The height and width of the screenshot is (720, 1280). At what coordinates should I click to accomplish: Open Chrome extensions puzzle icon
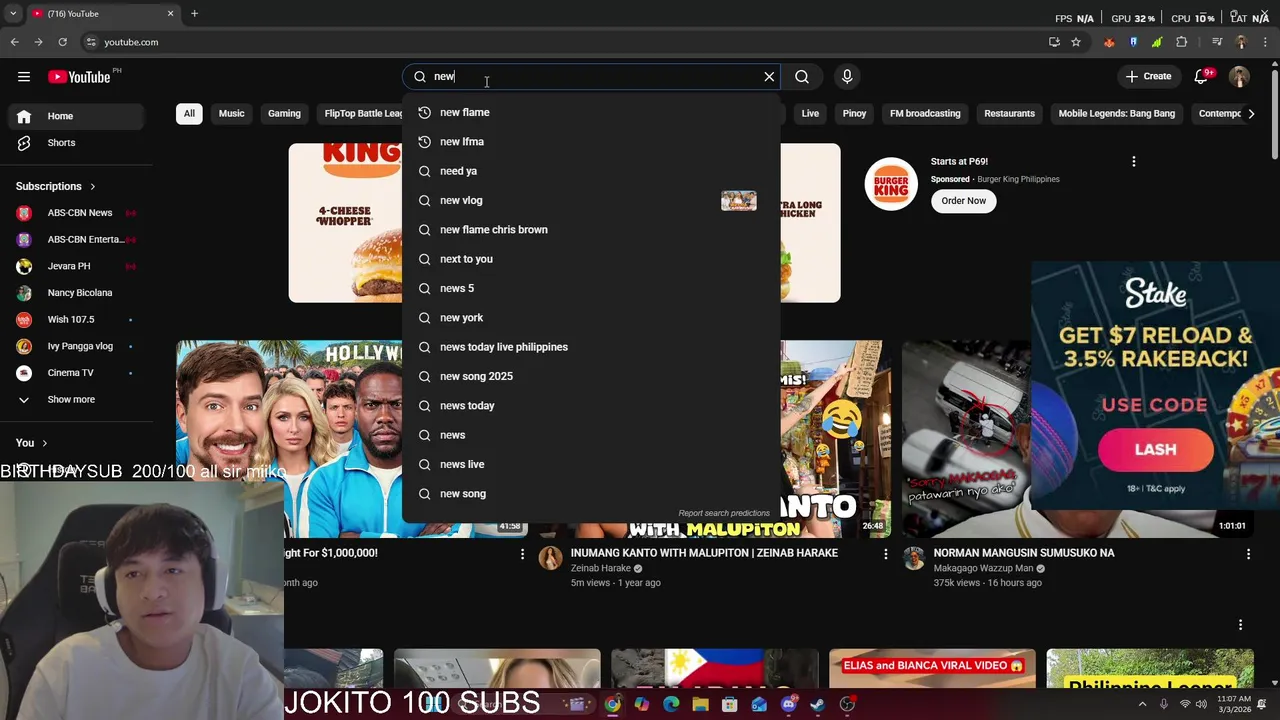[x=1182, y=42]
